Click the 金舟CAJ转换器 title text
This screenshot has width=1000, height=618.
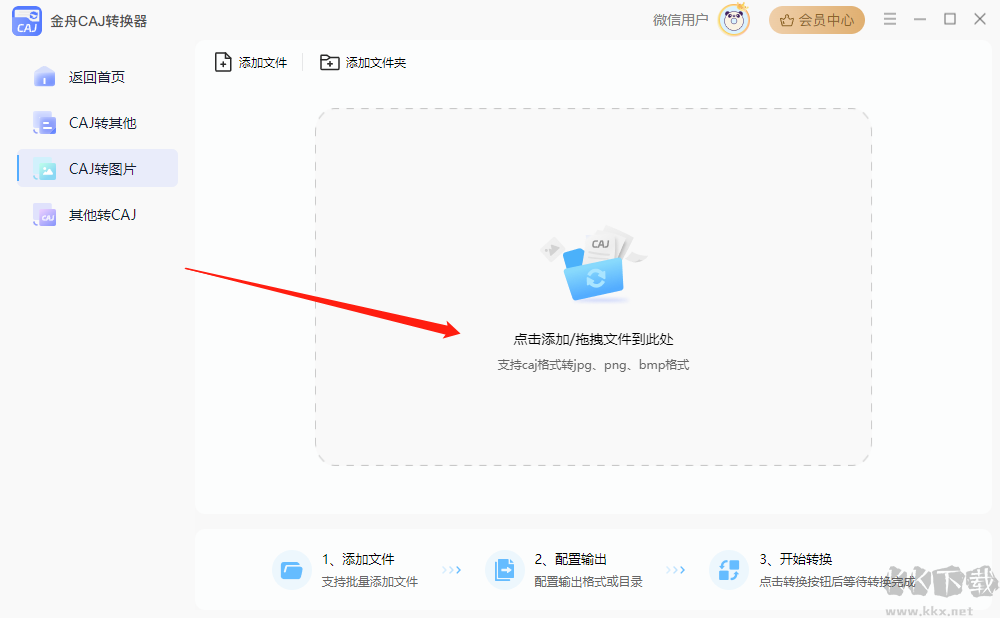tap(99, 21)
